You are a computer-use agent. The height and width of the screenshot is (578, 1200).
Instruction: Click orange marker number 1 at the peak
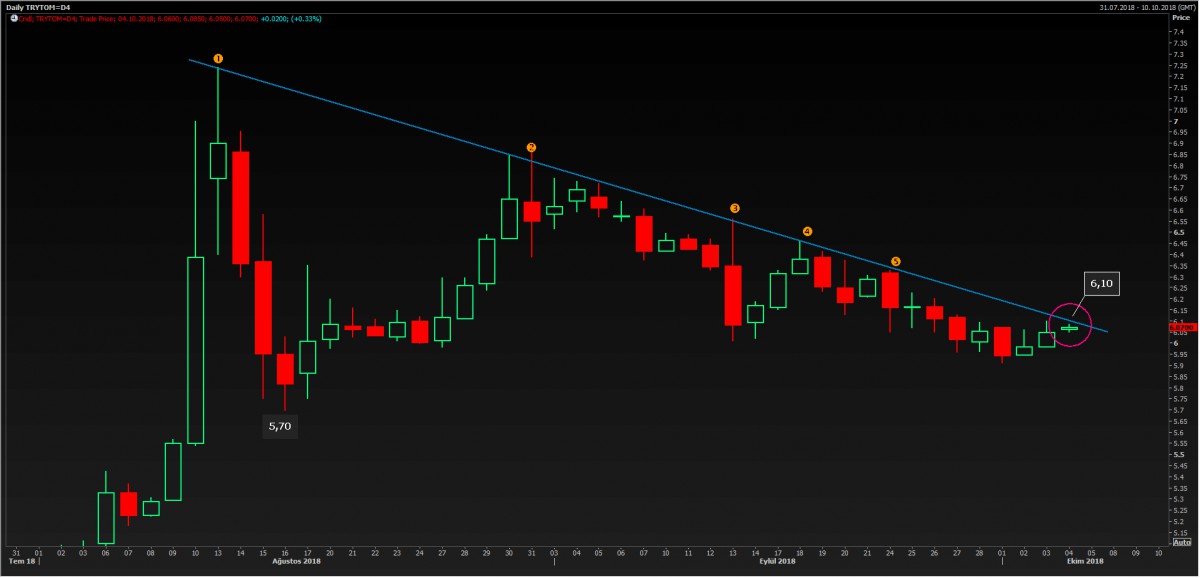[x=218, y=59]
